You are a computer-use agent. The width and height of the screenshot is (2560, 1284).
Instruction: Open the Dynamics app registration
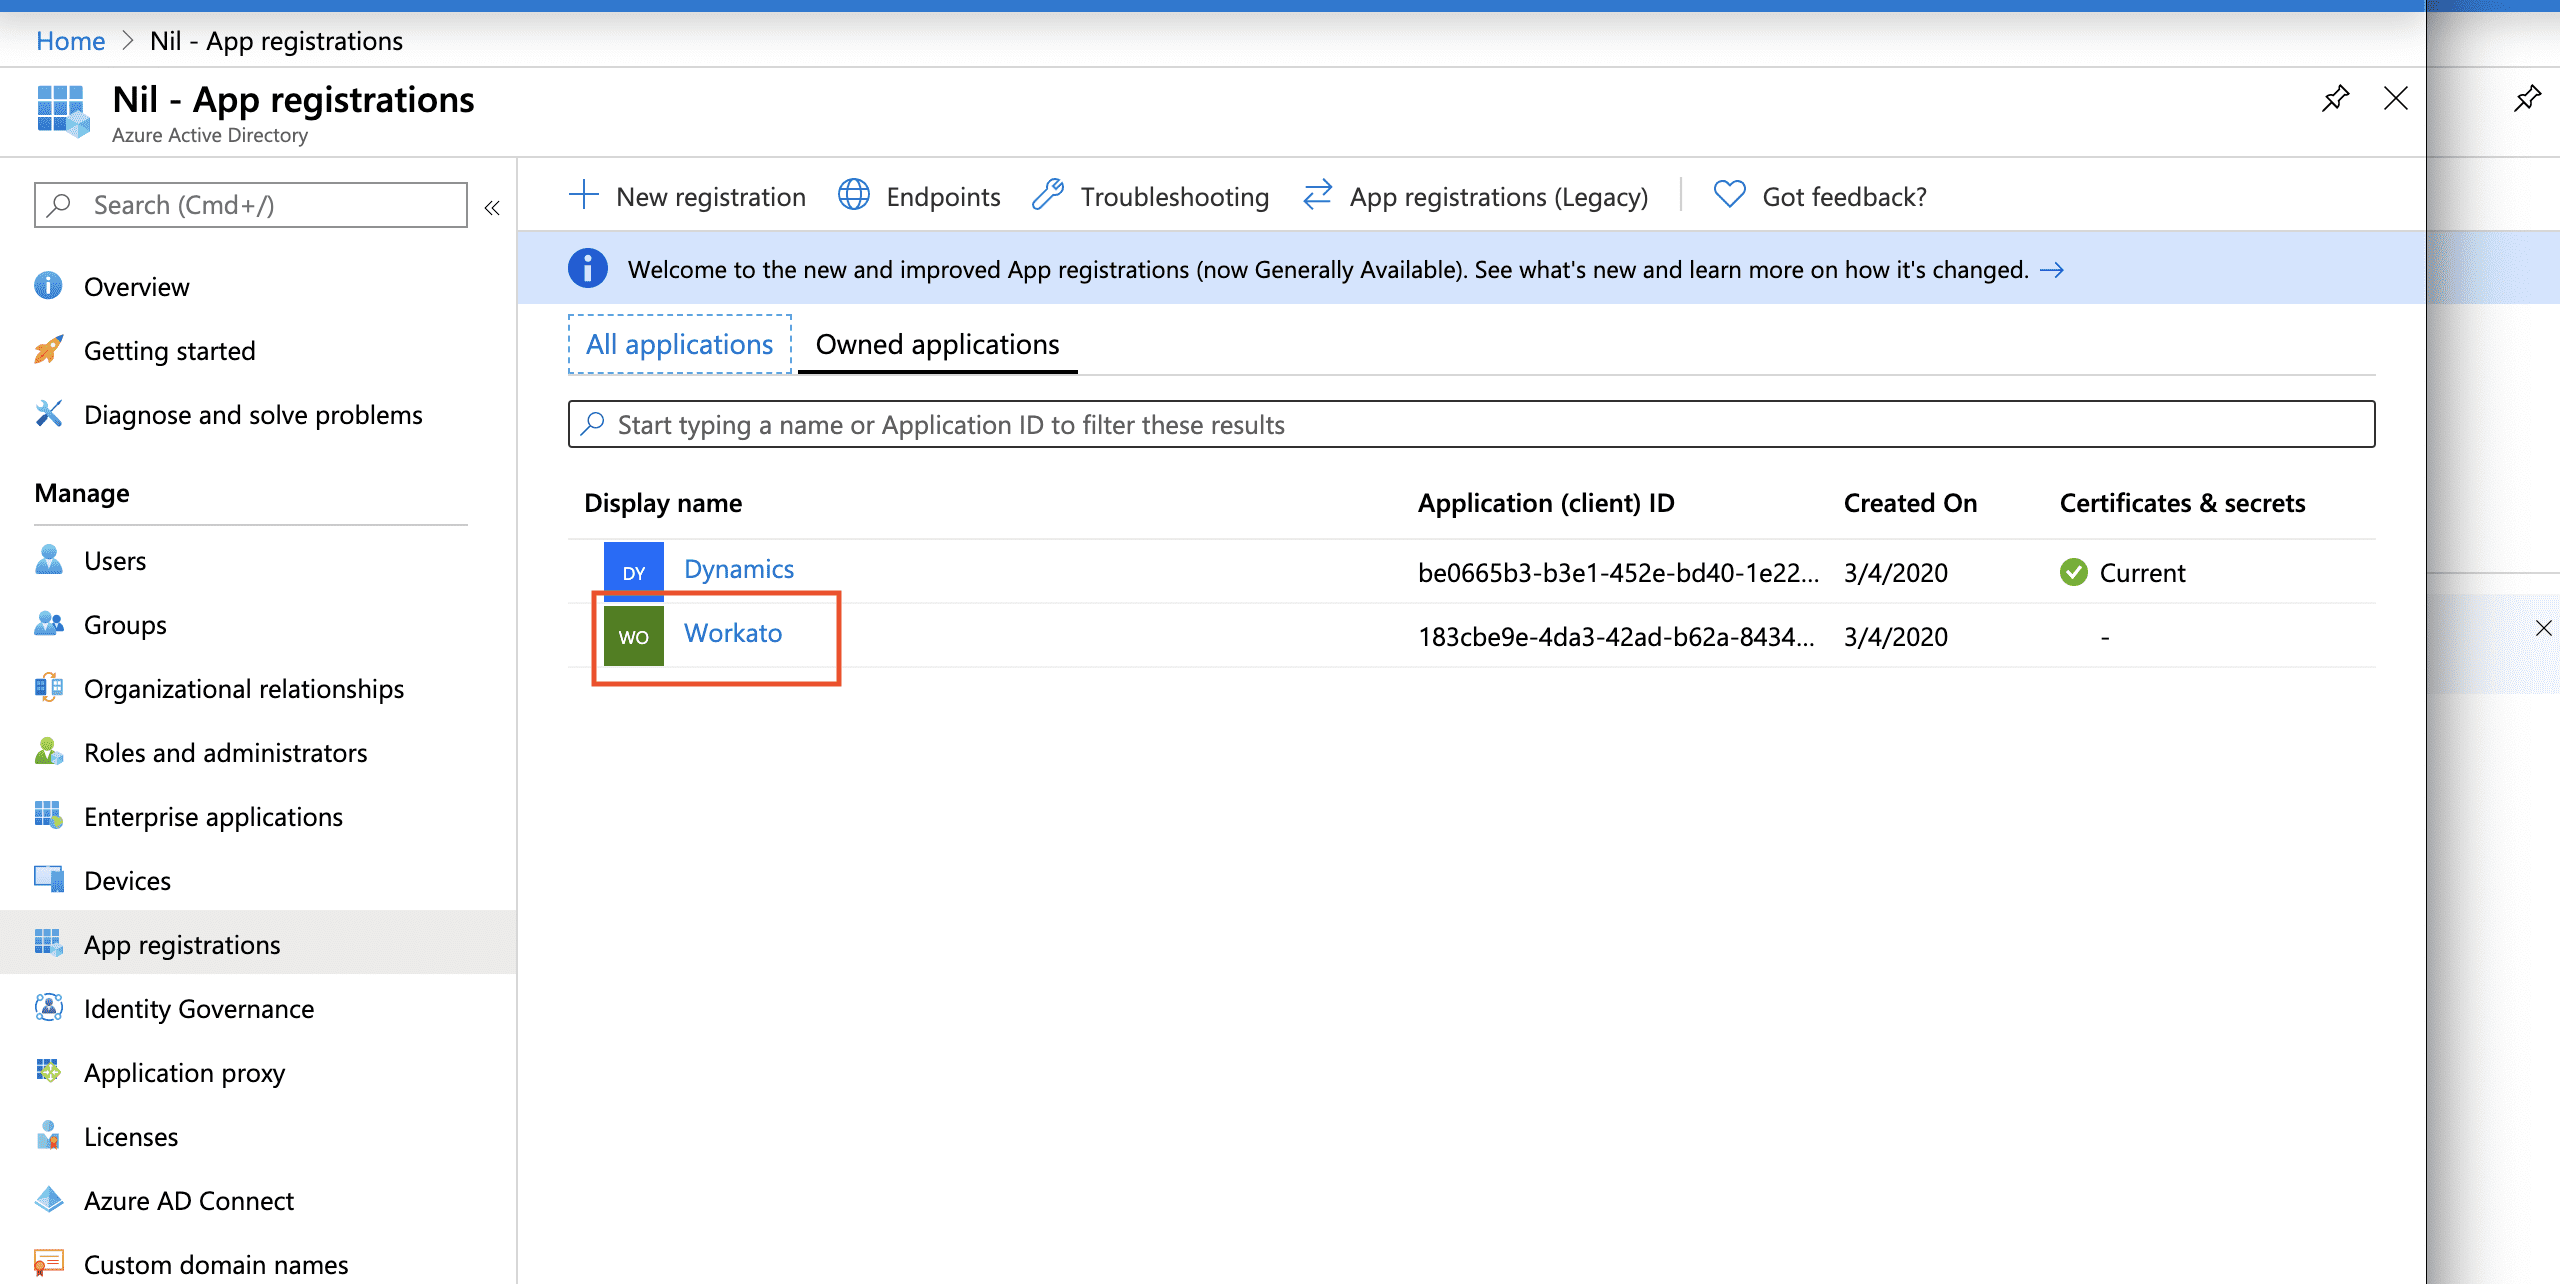(x=739, y=569)
